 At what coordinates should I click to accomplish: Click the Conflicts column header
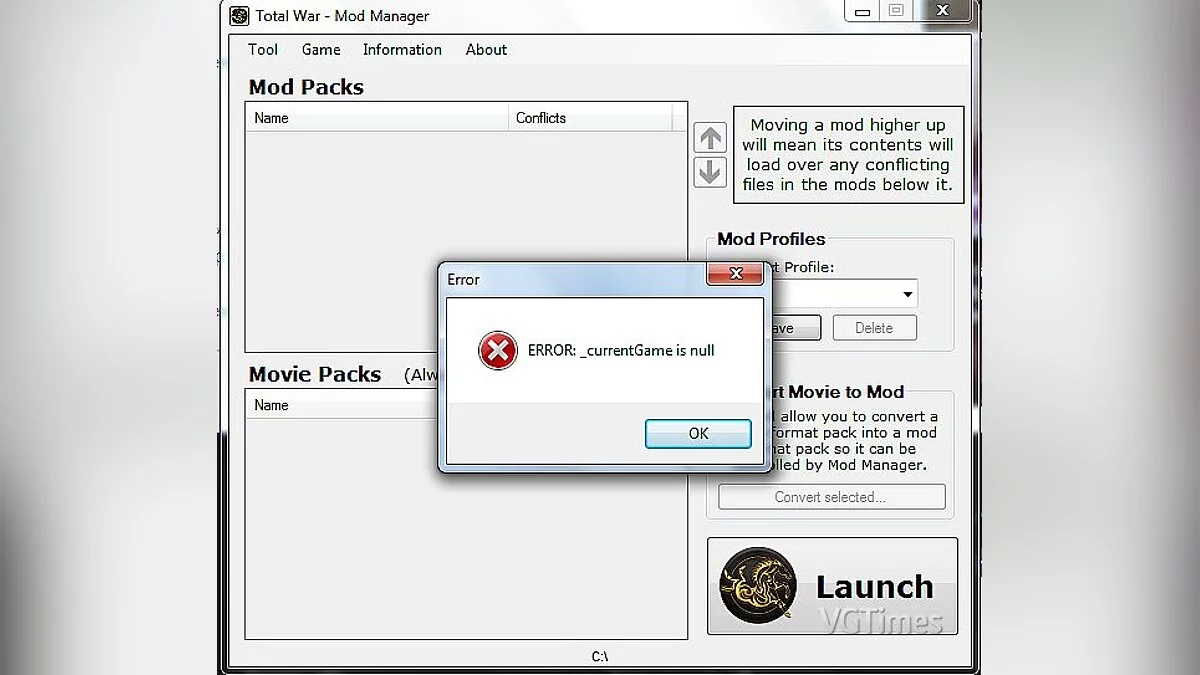590,118
